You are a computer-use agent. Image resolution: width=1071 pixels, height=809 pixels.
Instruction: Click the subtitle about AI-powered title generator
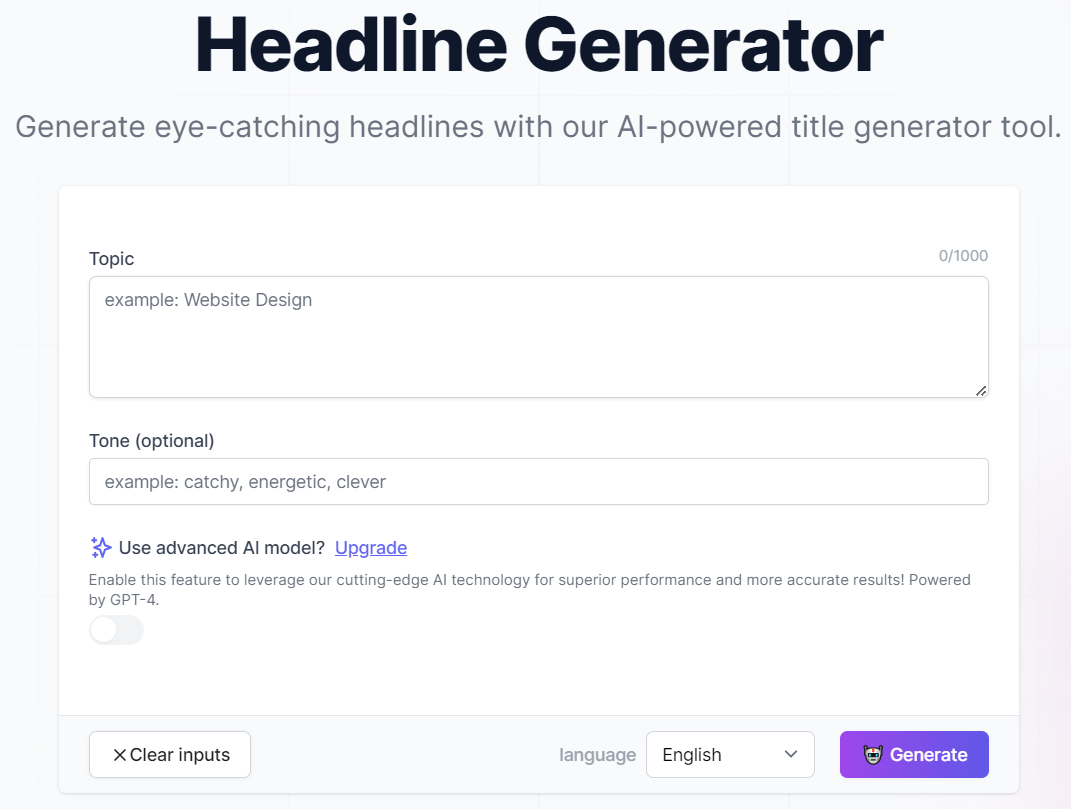tap(539, 127)
